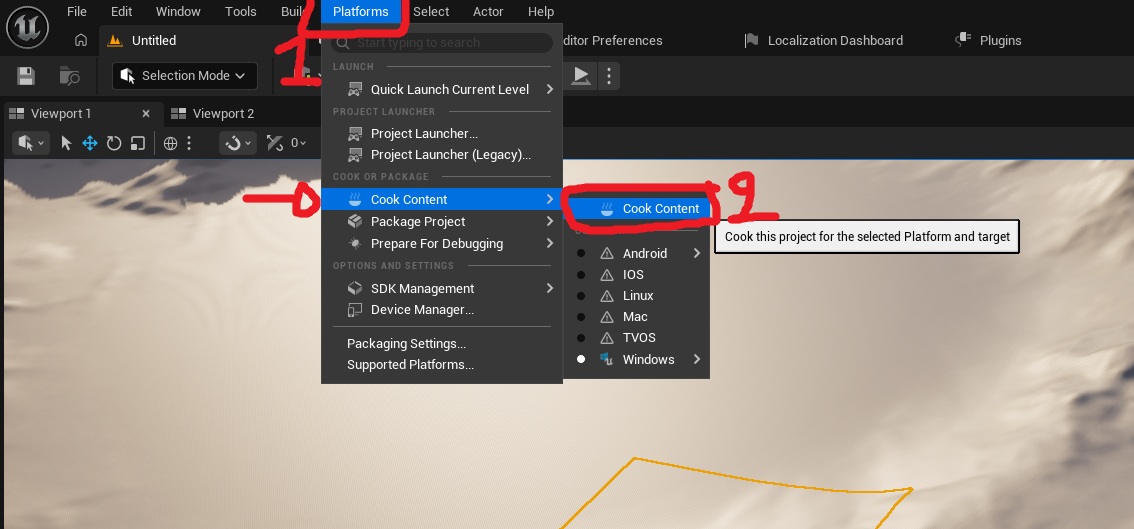
Task: Click the Platforms menu
Action: [360, 12]
